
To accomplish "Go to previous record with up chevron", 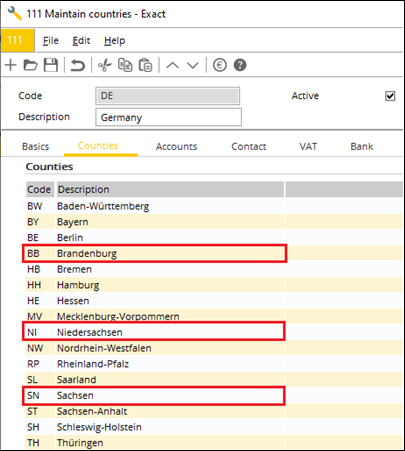I will point(172,65).
